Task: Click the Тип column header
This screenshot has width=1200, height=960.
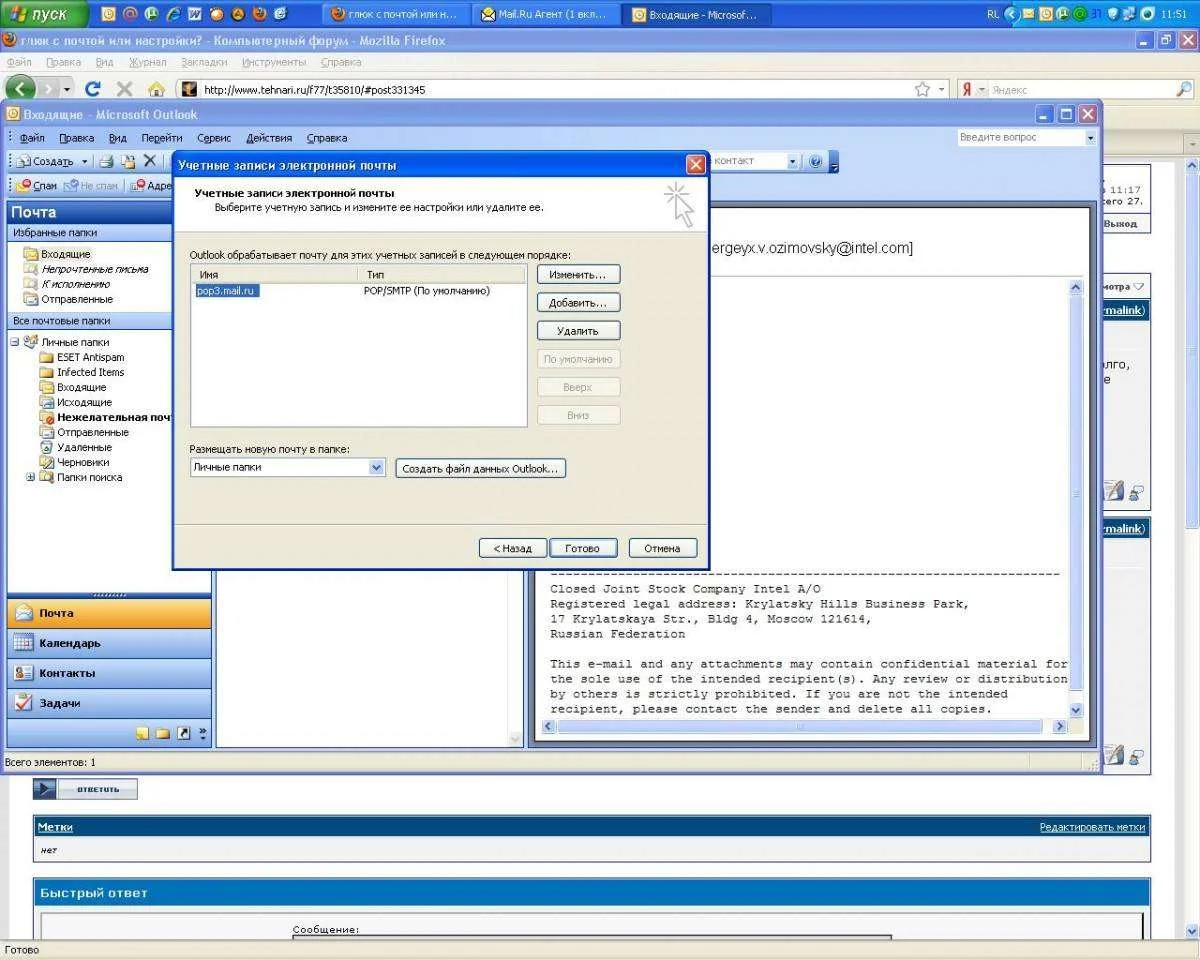Action: (x=440, y=274)
